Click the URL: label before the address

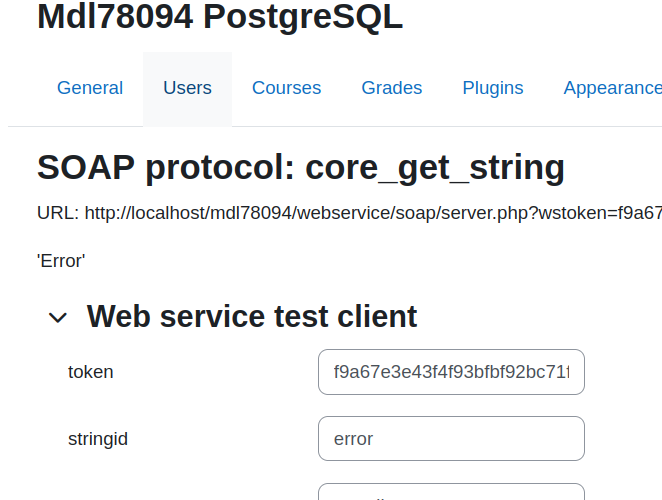pyautogui.click(x=58, y=213)
